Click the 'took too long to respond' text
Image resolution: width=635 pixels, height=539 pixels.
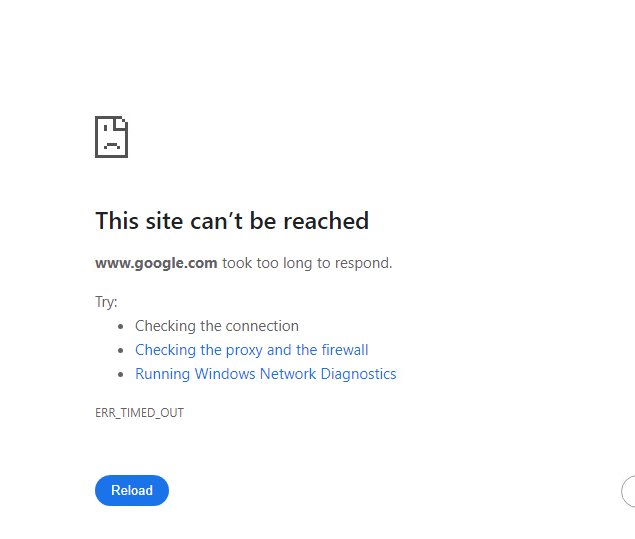pyautogui.click(x=307, y=263)
